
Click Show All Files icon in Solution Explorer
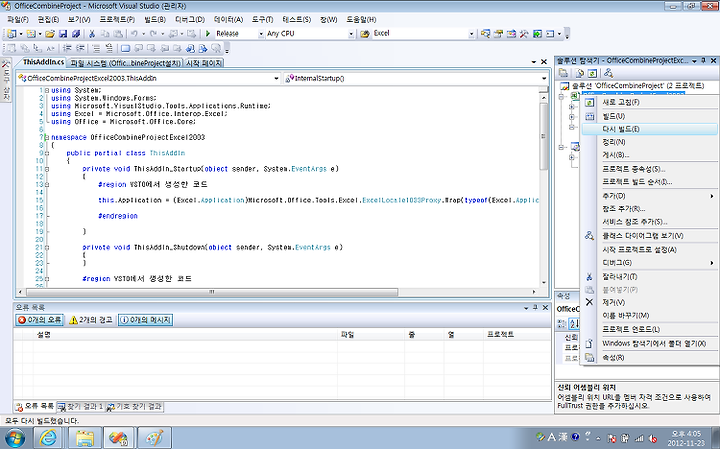[580, 73]
